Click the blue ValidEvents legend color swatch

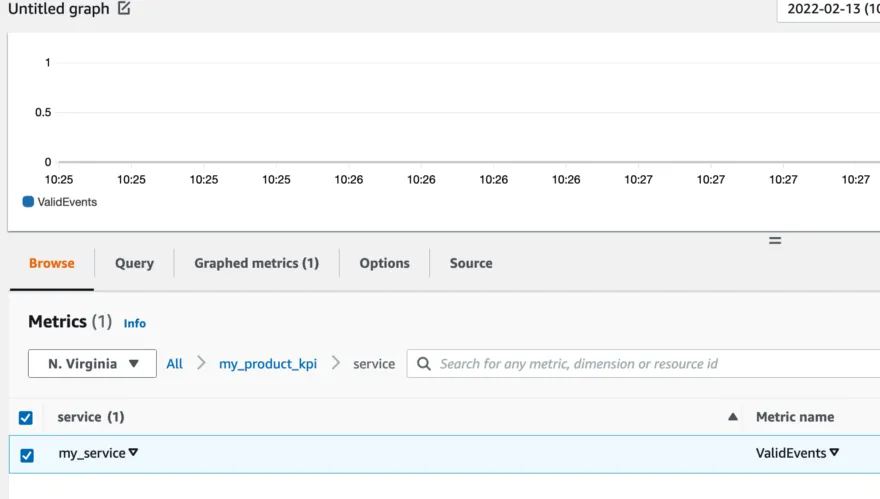tap(28, 201)
